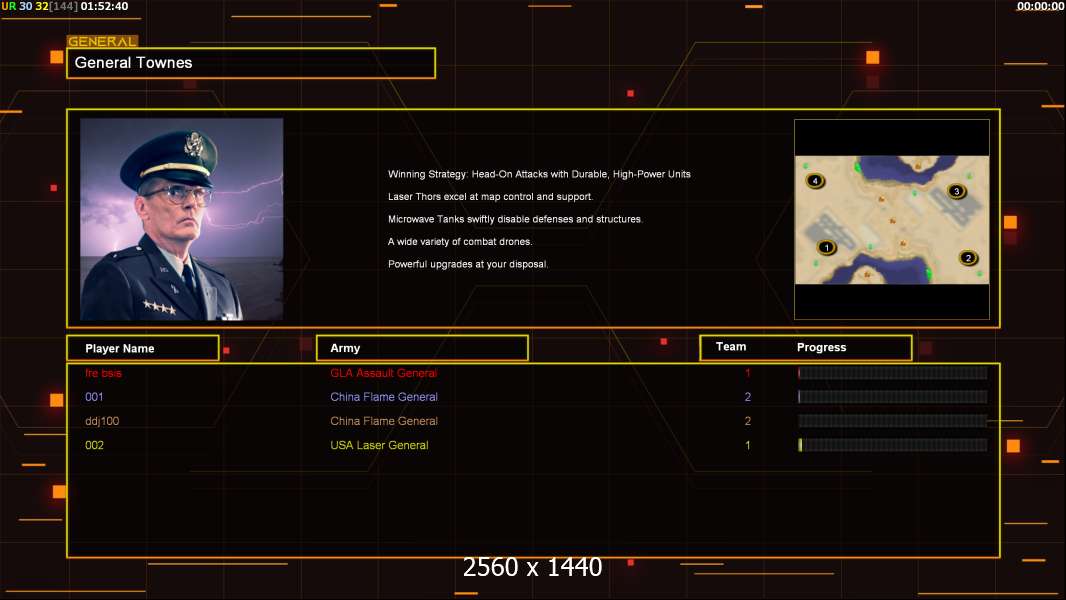Click start position marker 1 on minimap

click(x=827, y=247)
